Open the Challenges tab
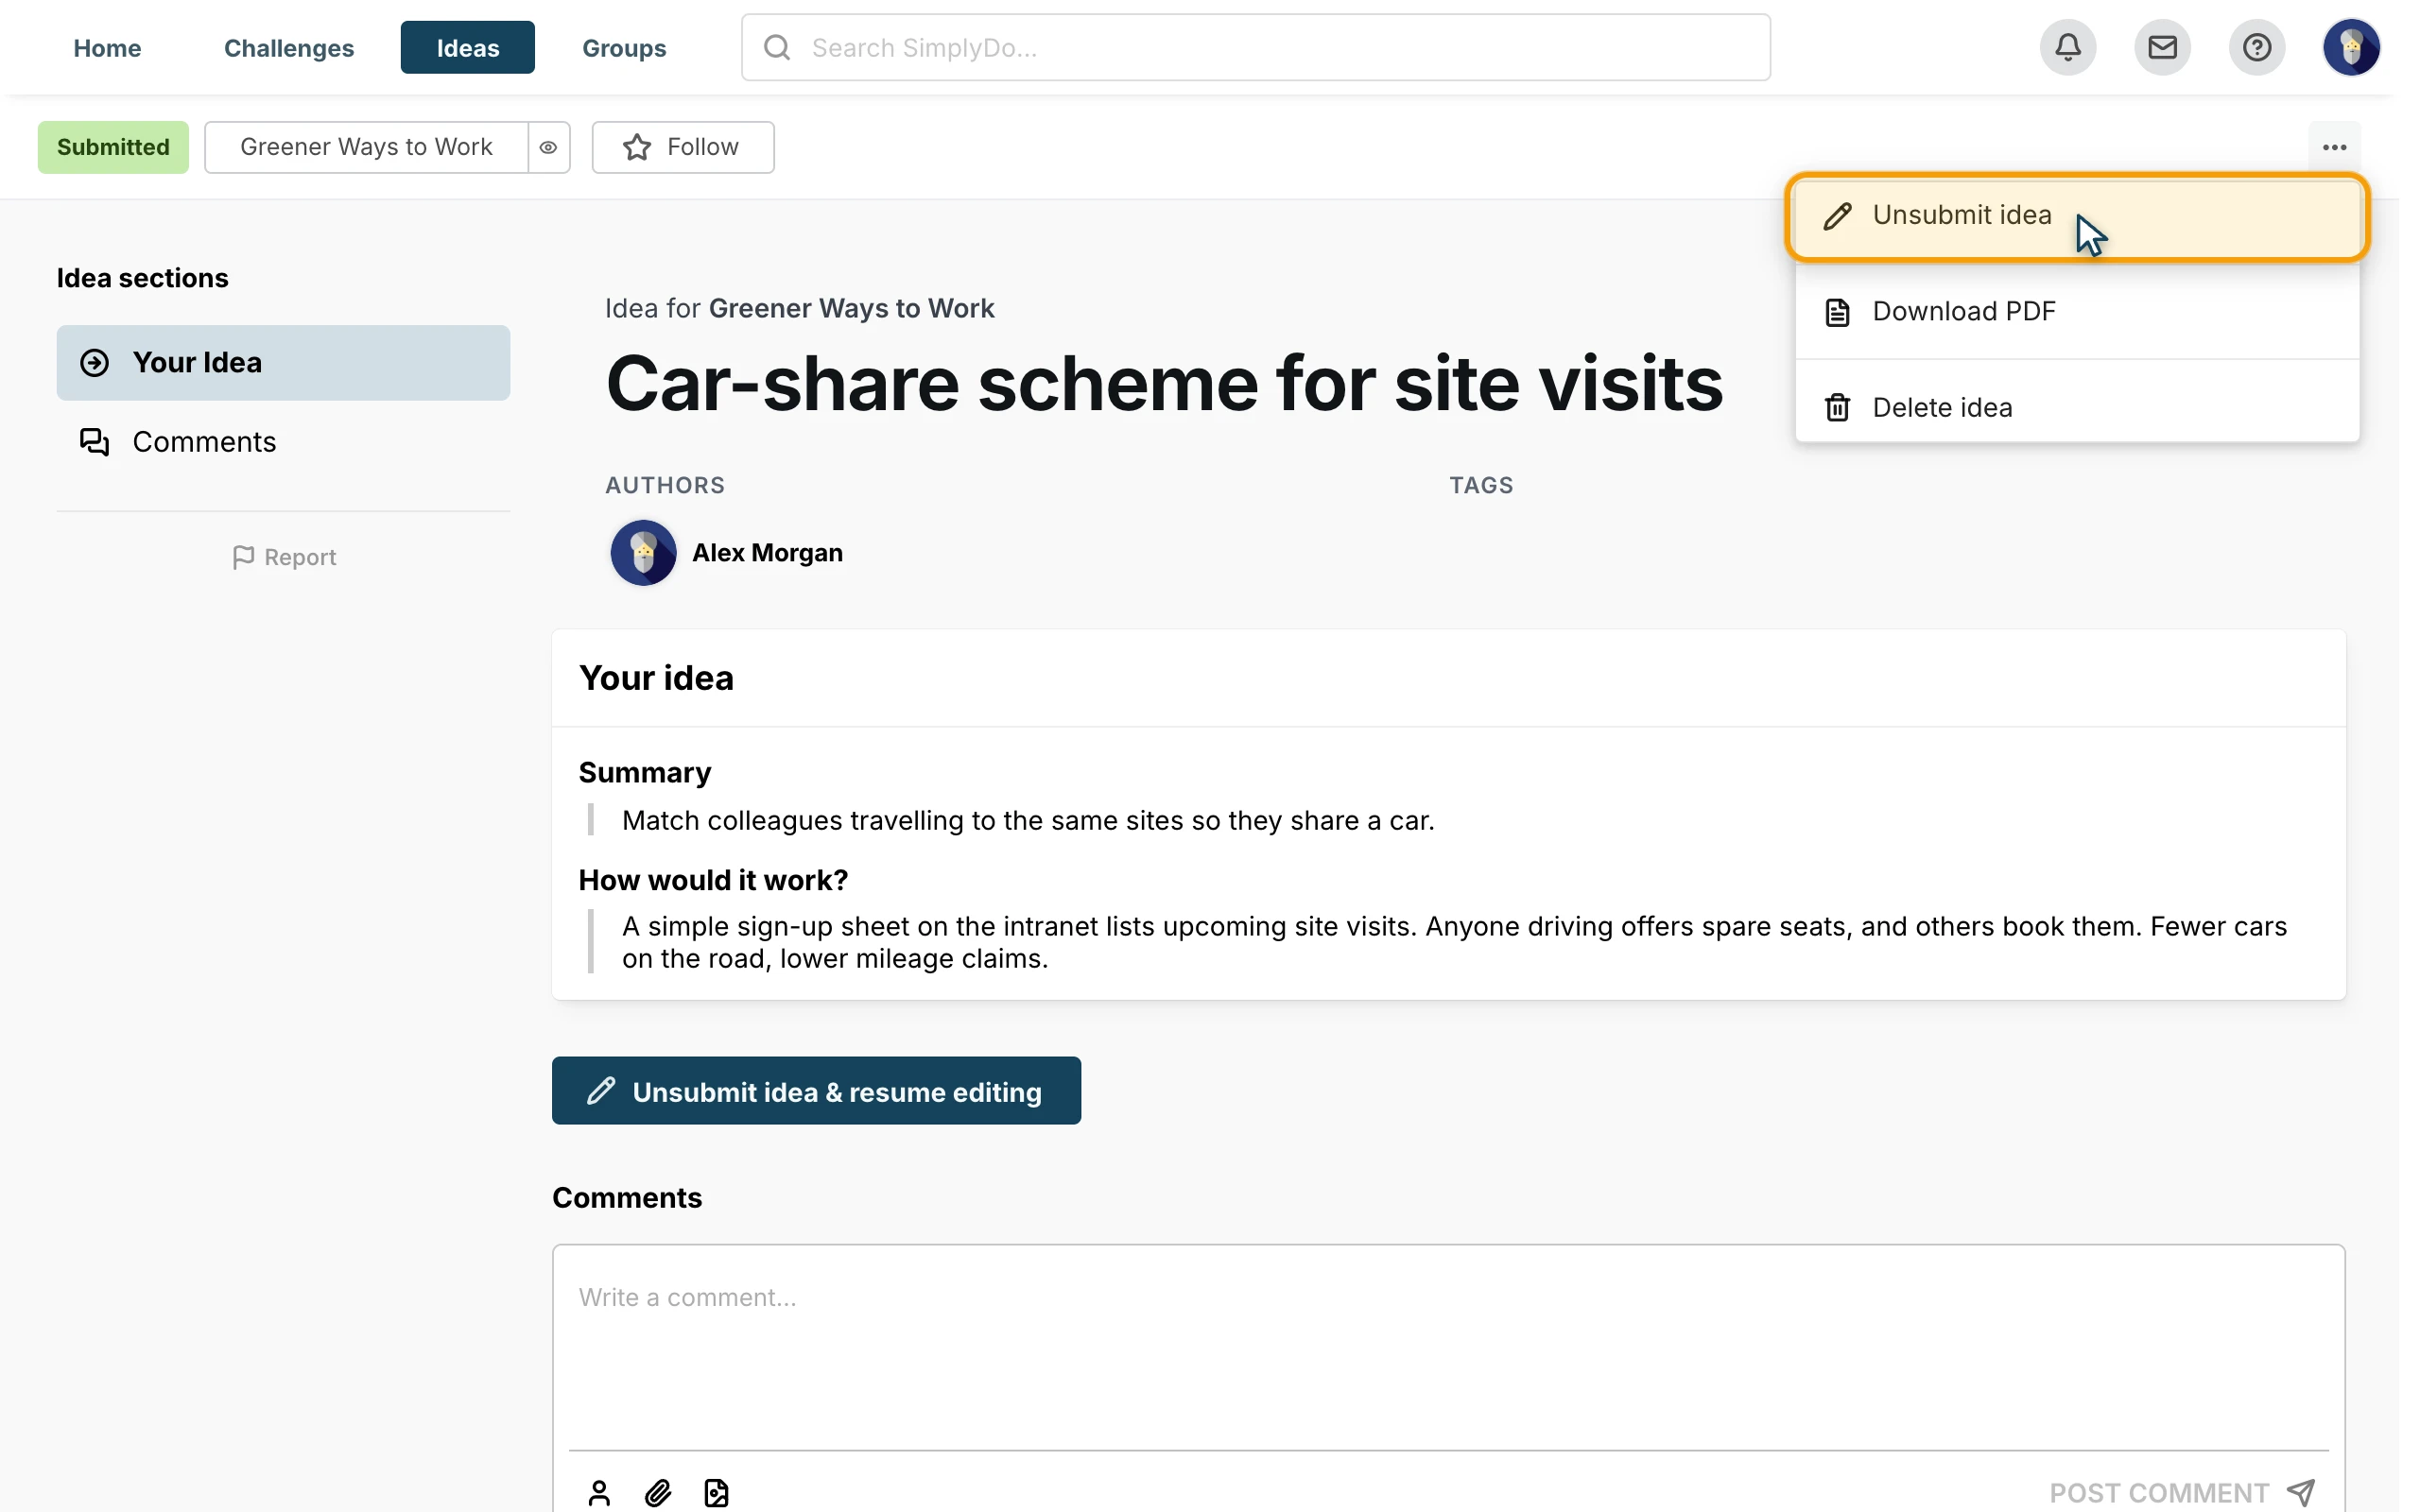The width and height of the screenshot is (2420, 1512). 289,47
